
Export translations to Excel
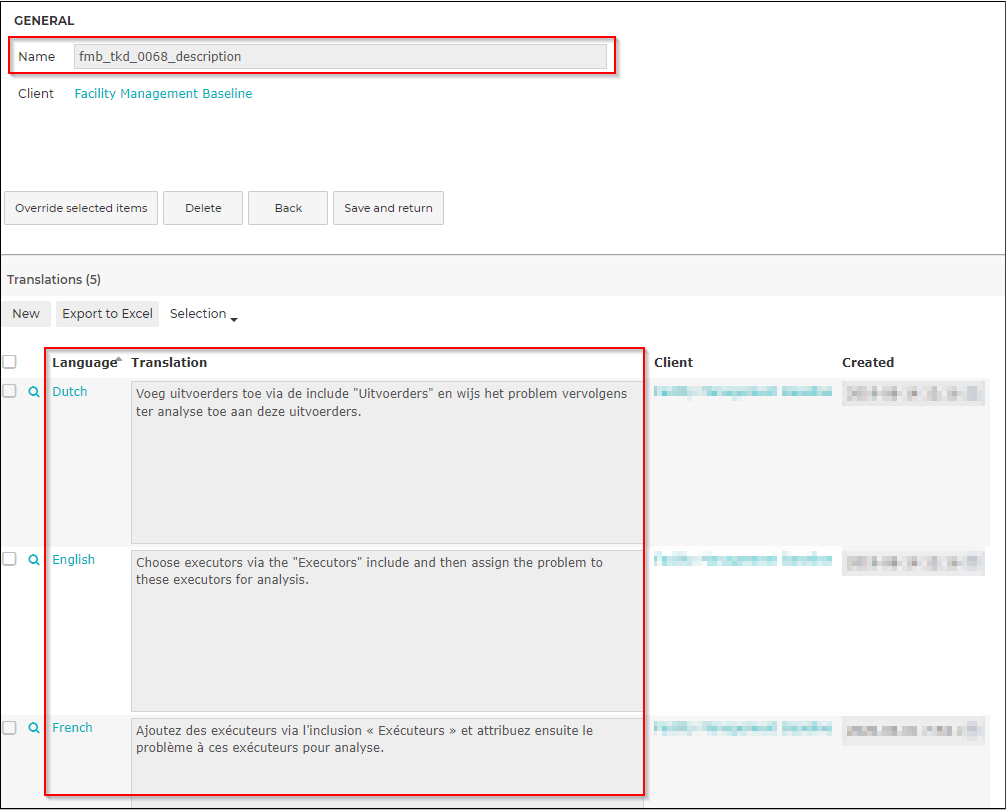(107, 314)
